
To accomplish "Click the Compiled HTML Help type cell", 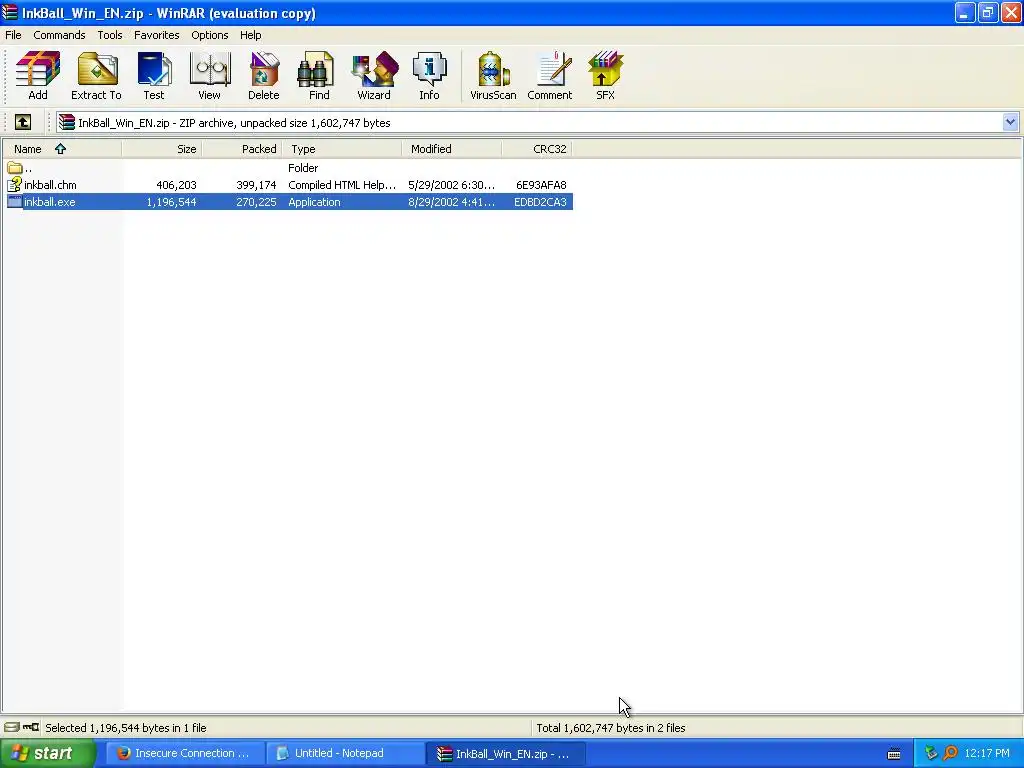I will [x=342, y=185].
